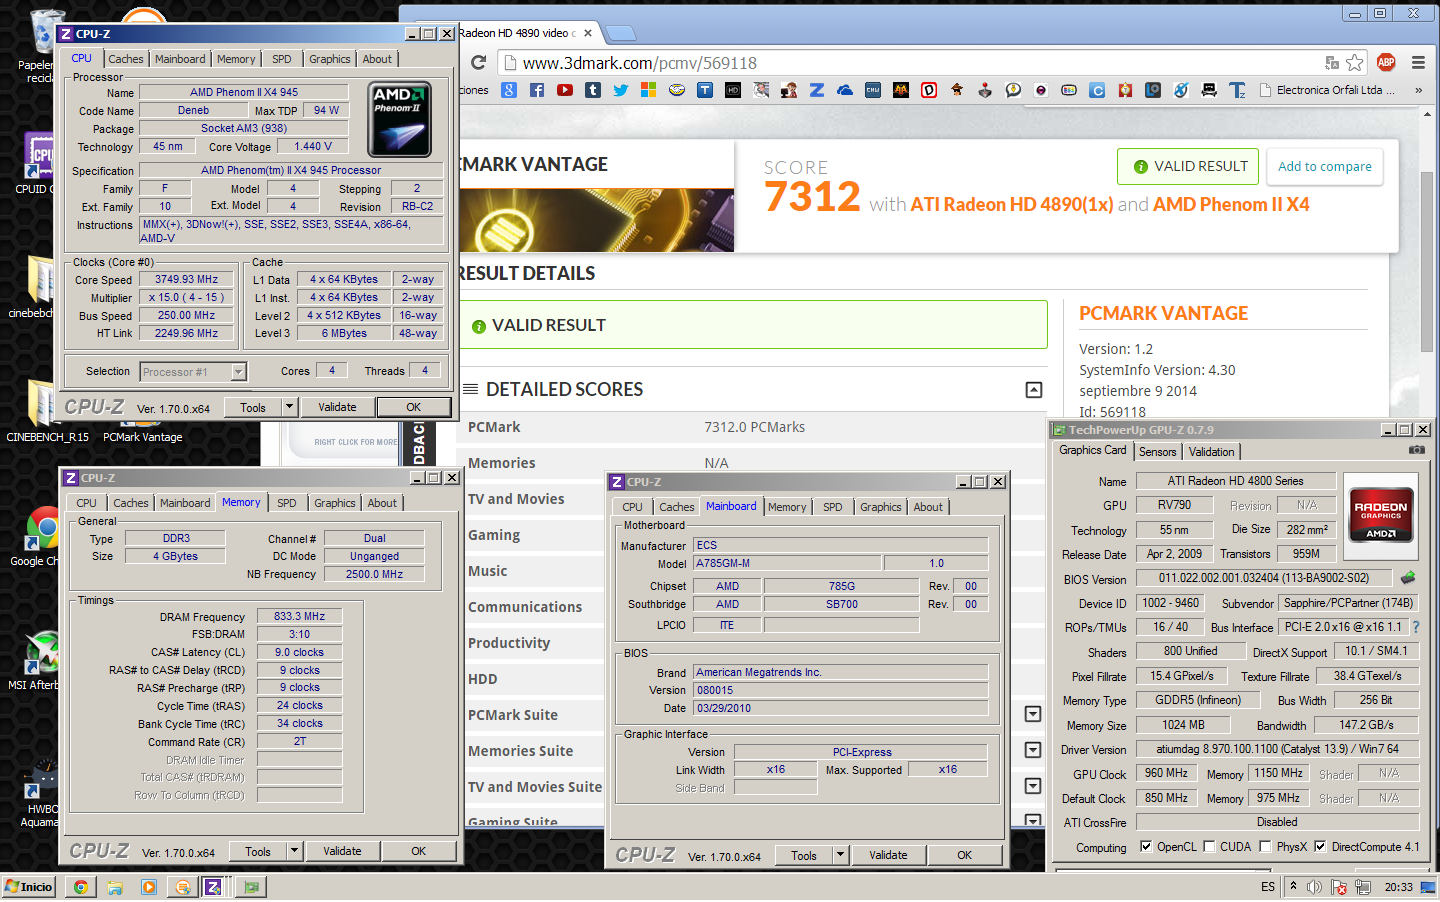
Task: Click Validate in CPU-Z Mainboard window
Action: [x=888, y=855]
